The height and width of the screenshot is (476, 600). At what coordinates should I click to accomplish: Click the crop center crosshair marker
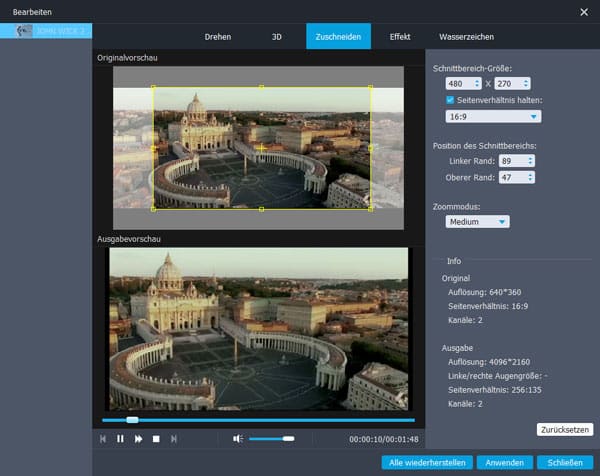tap(261, 148)
